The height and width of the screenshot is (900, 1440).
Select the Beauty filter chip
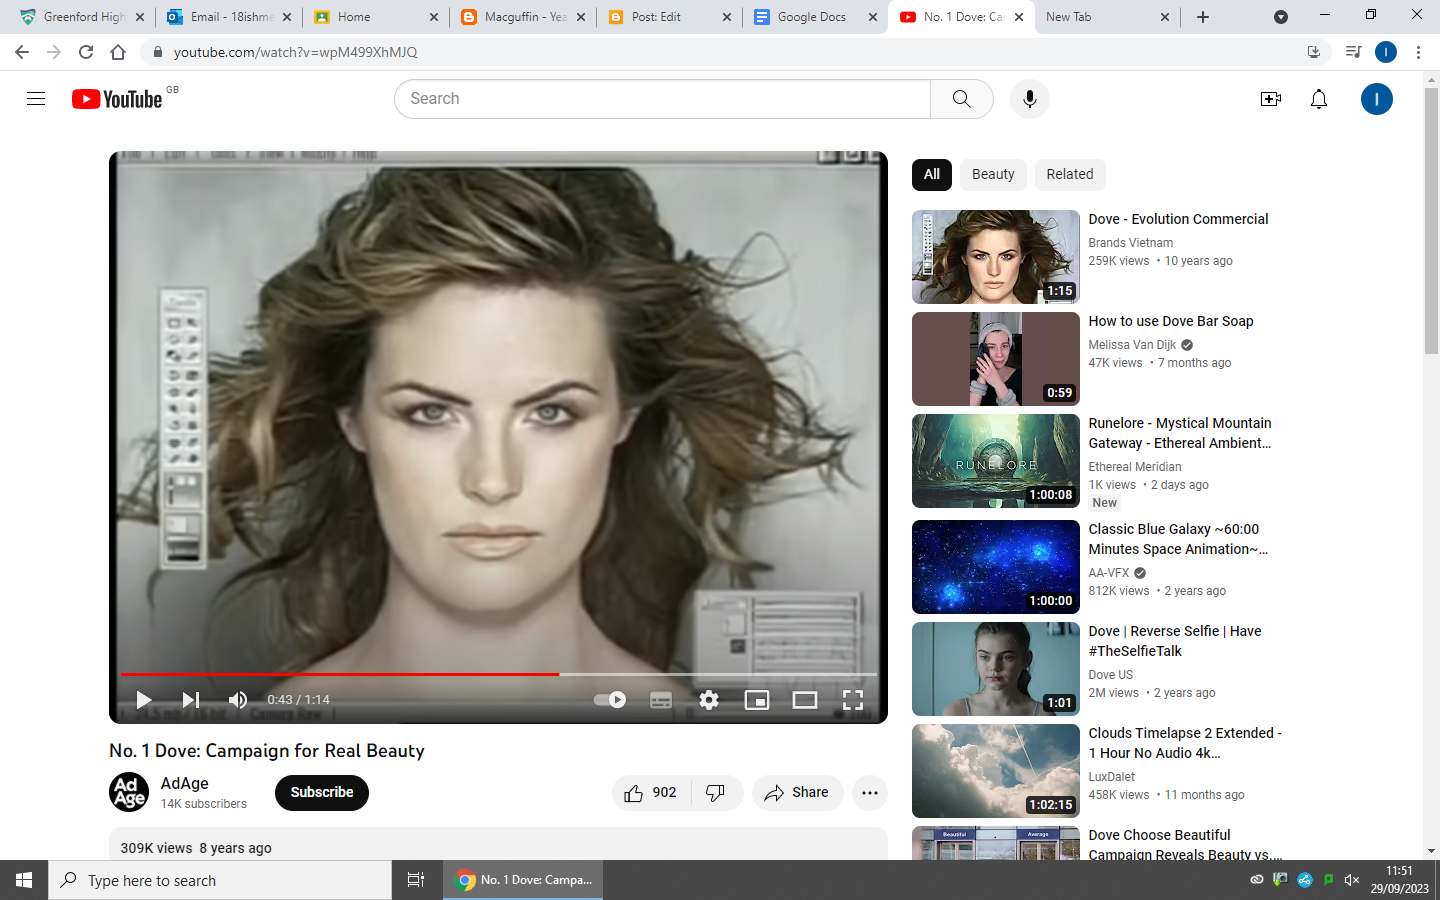[x=993, y=174]
